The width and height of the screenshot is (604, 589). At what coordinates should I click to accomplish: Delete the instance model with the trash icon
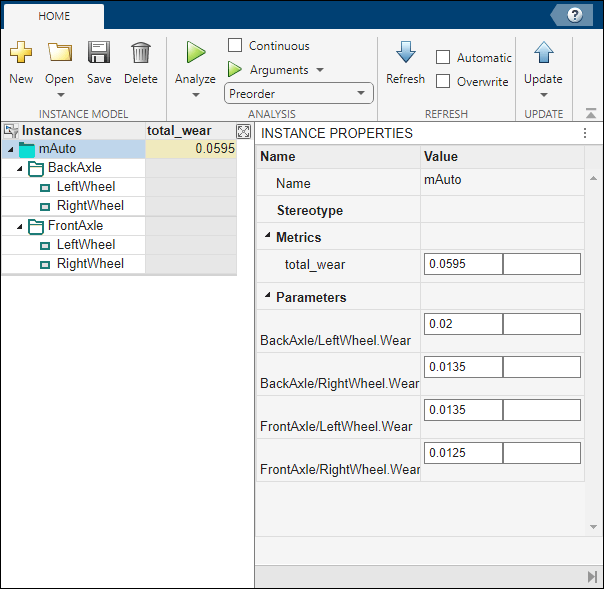coord(141,52)
